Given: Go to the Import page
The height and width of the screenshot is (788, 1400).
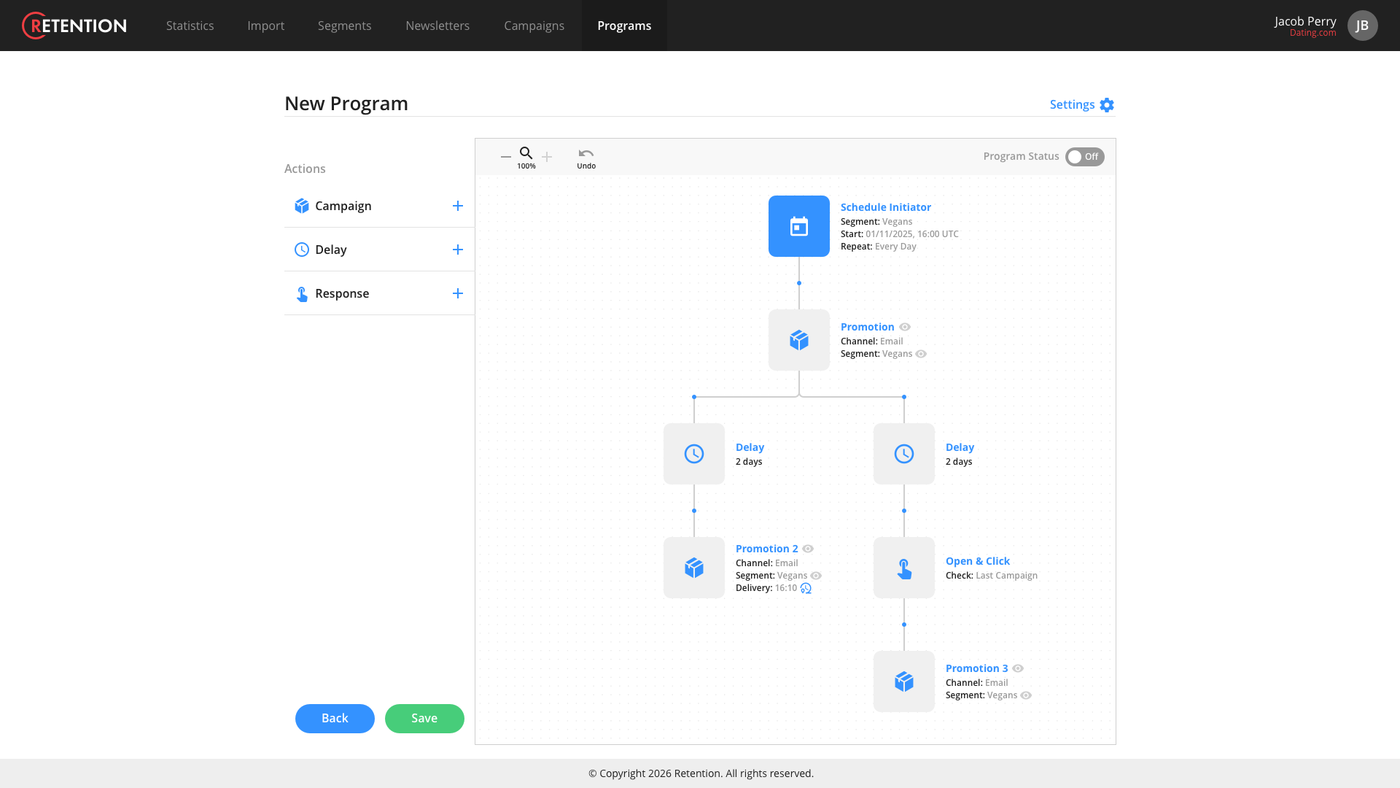Looking at the screenshot, I should click(x=266, y=25).
